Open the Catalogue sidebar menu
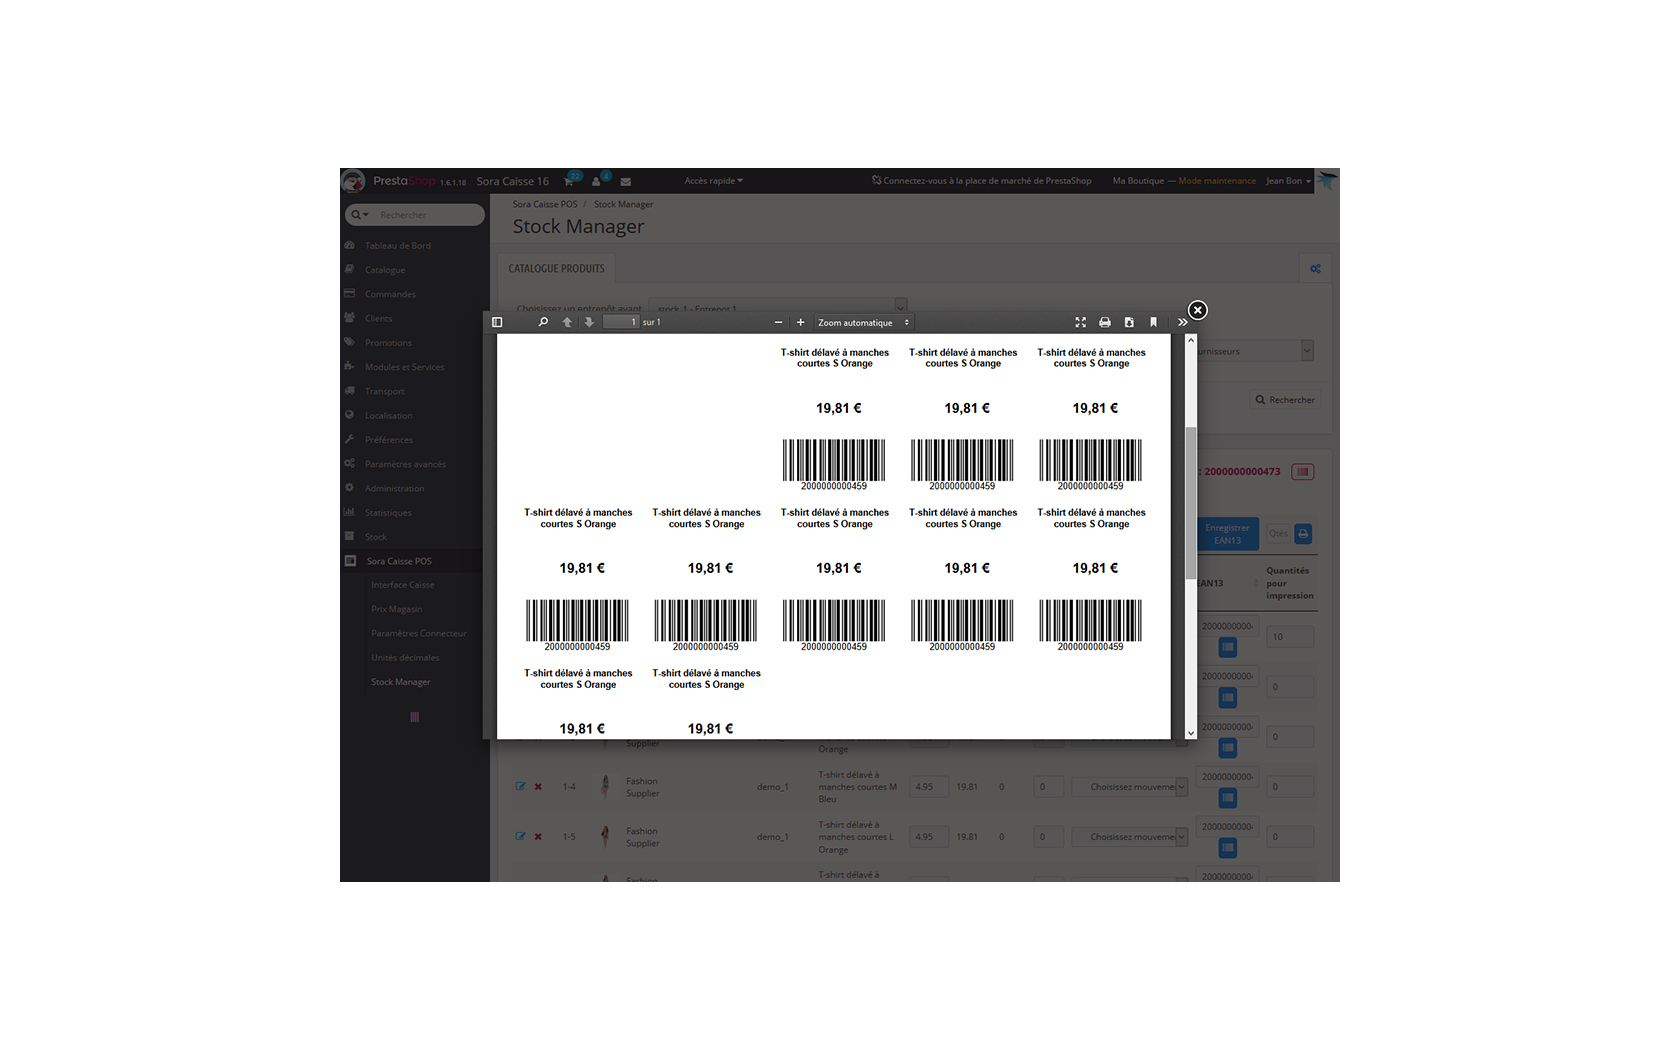The width and height of the screenshot is (1680, 1050). click(x=385, y=270)
